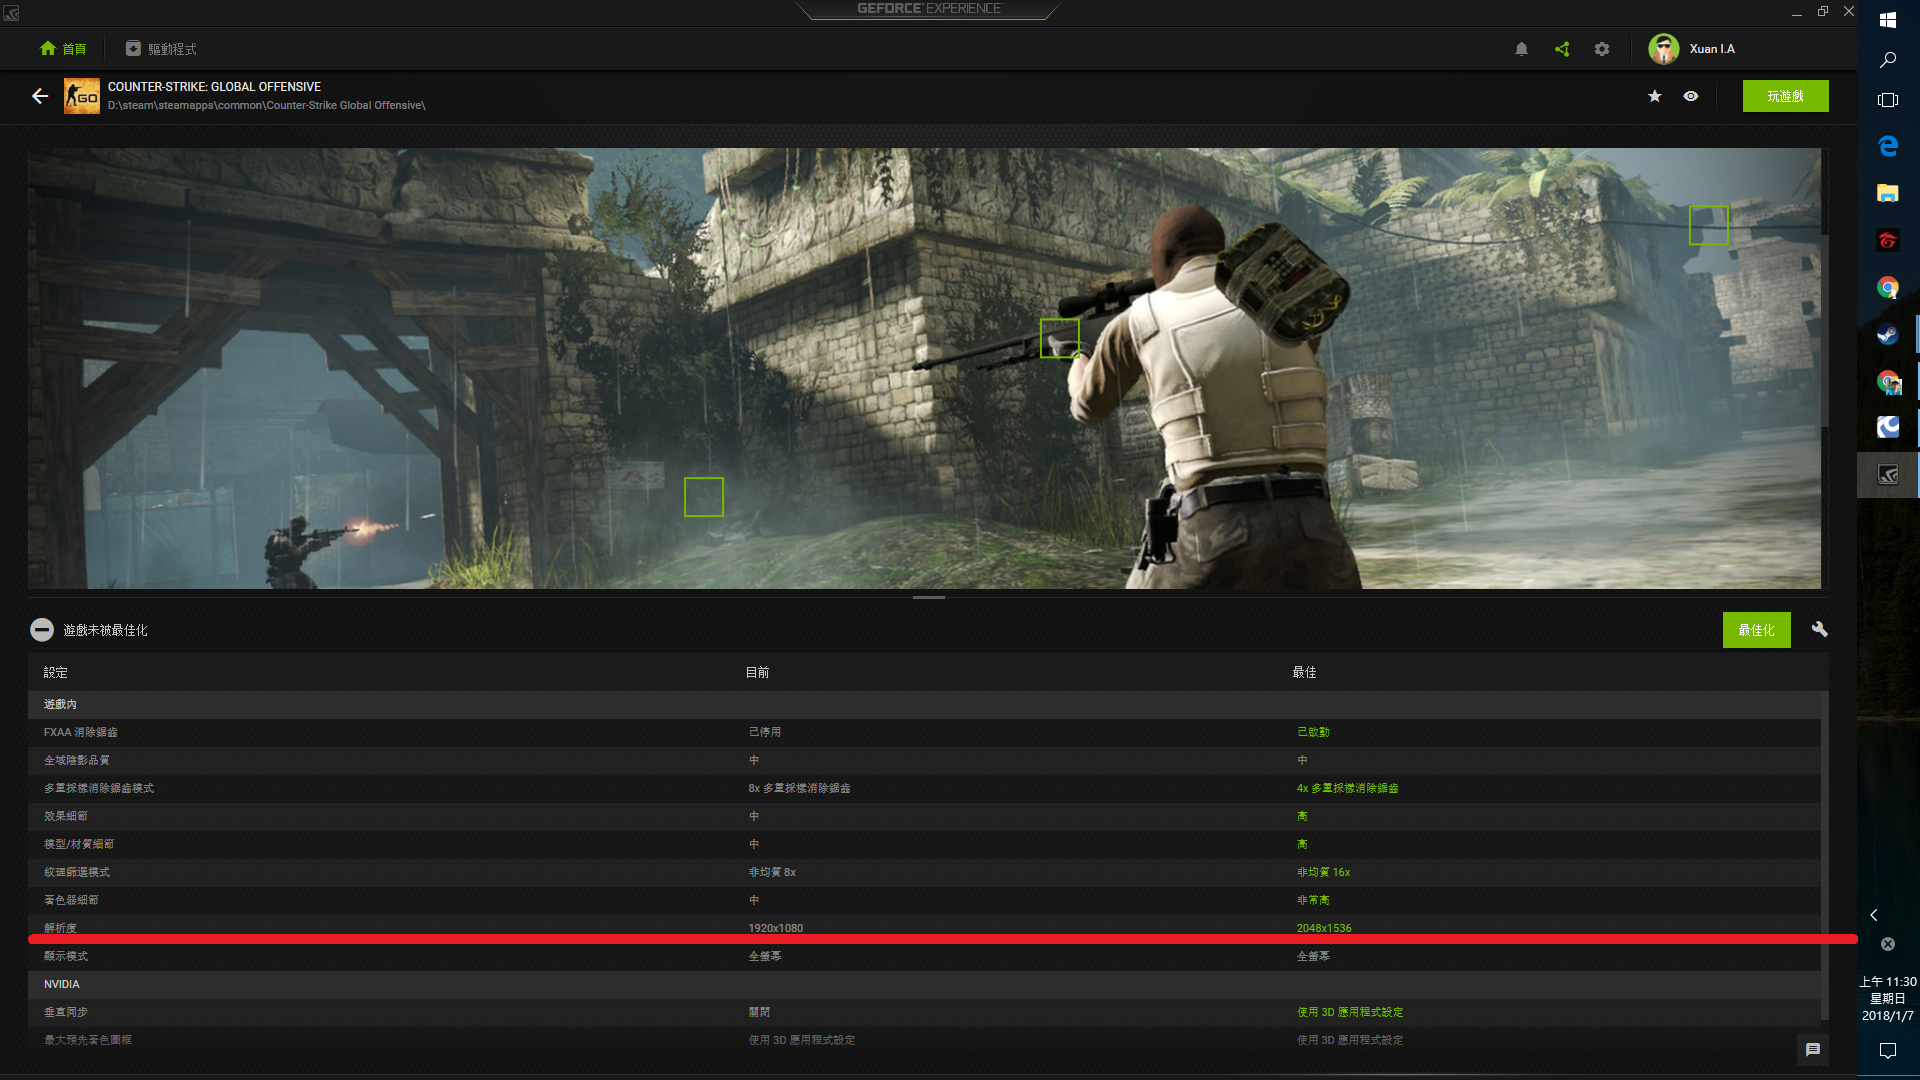
Task: Click the current value 非均質 8x
Action: 772,872
